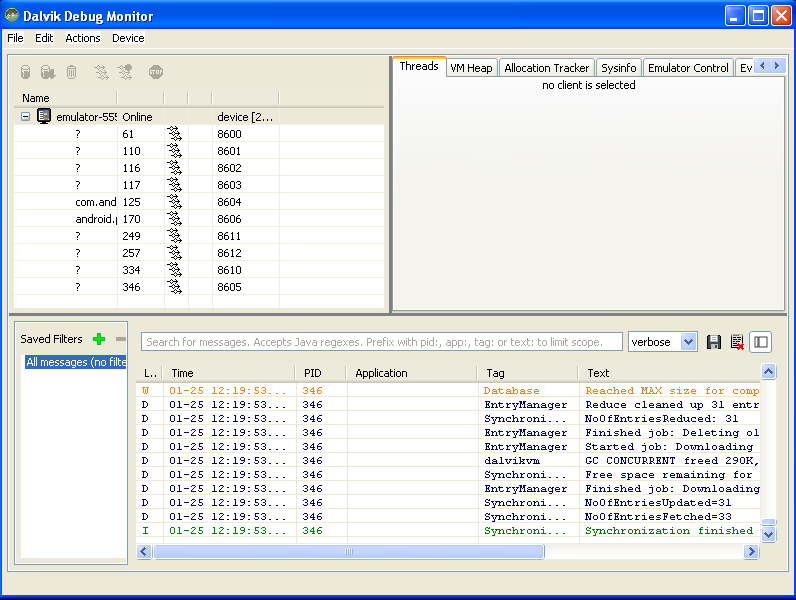The height and width of the screenshot is (600, 796).
Task: Click the Application column header
Action: click(412, 373)
